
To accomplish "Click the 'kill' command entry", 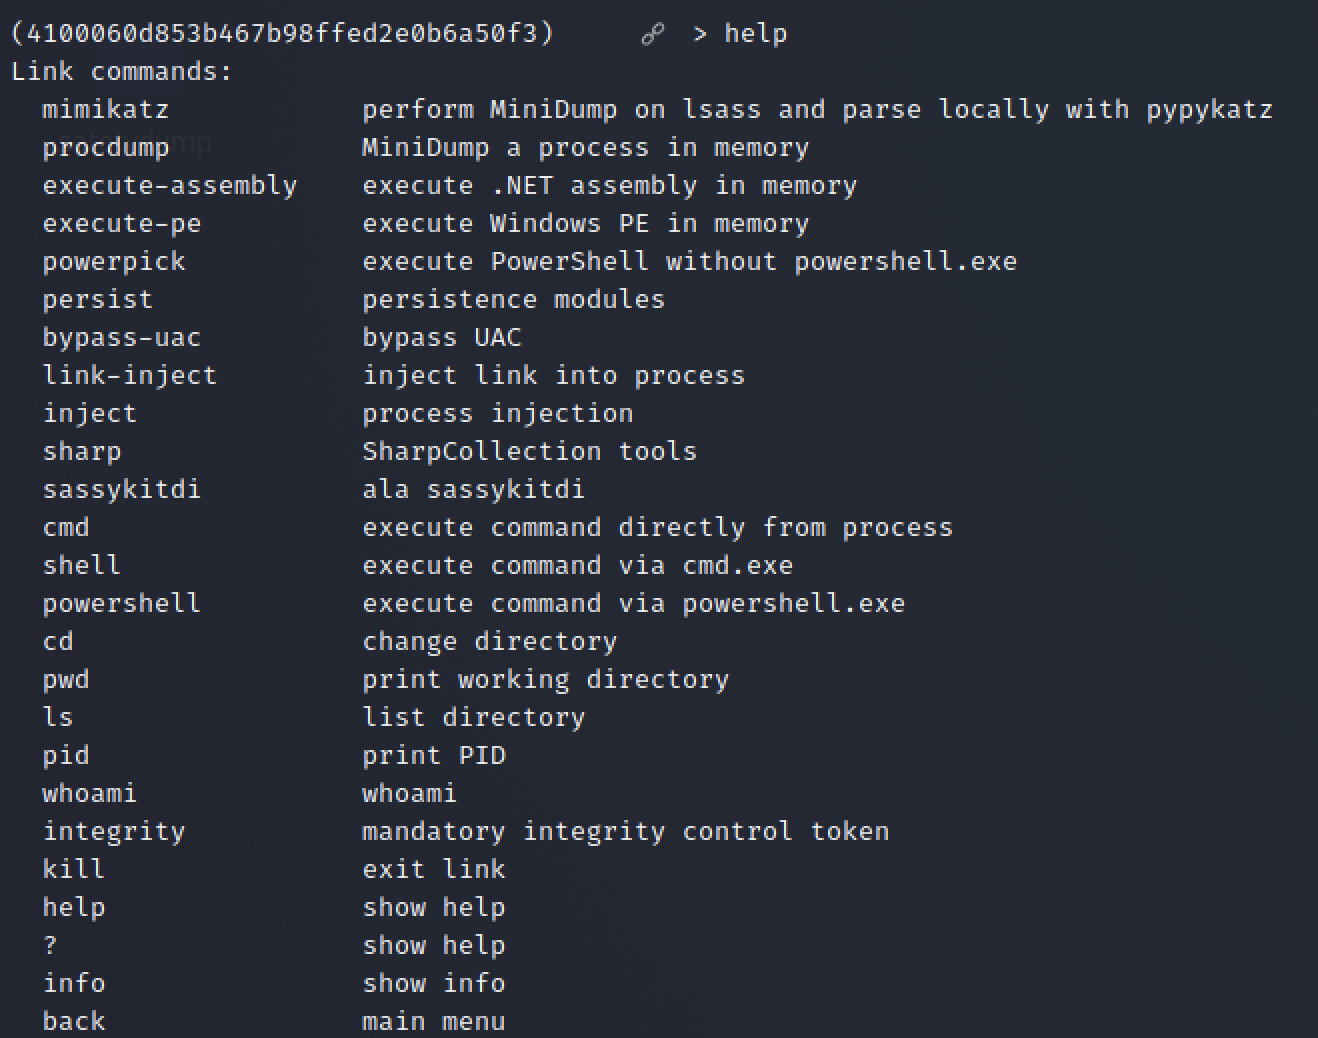I will coord(73,870).
